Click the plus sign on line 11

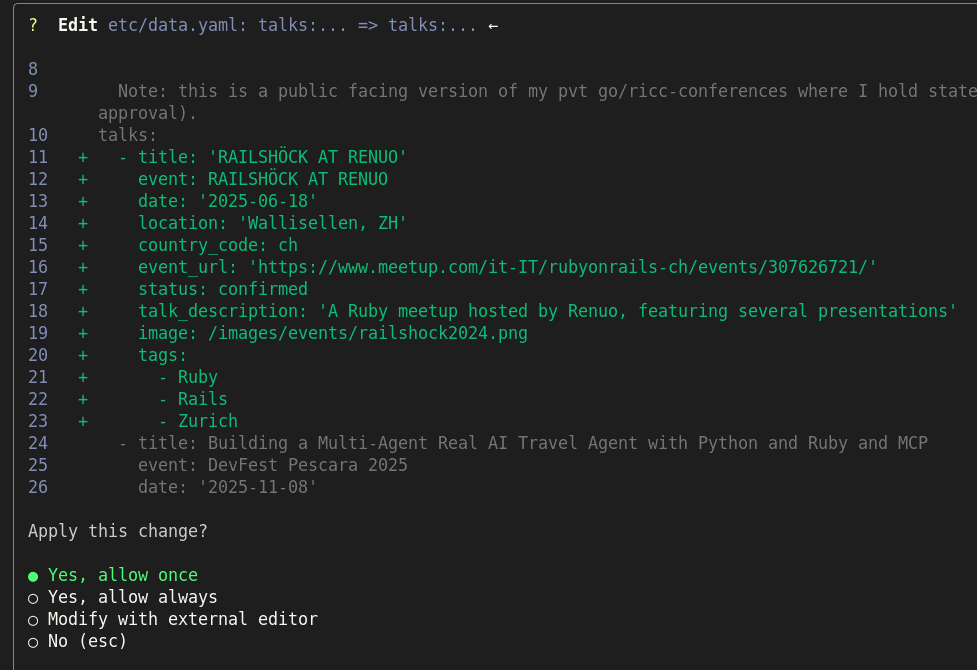[x=83, y=157]
